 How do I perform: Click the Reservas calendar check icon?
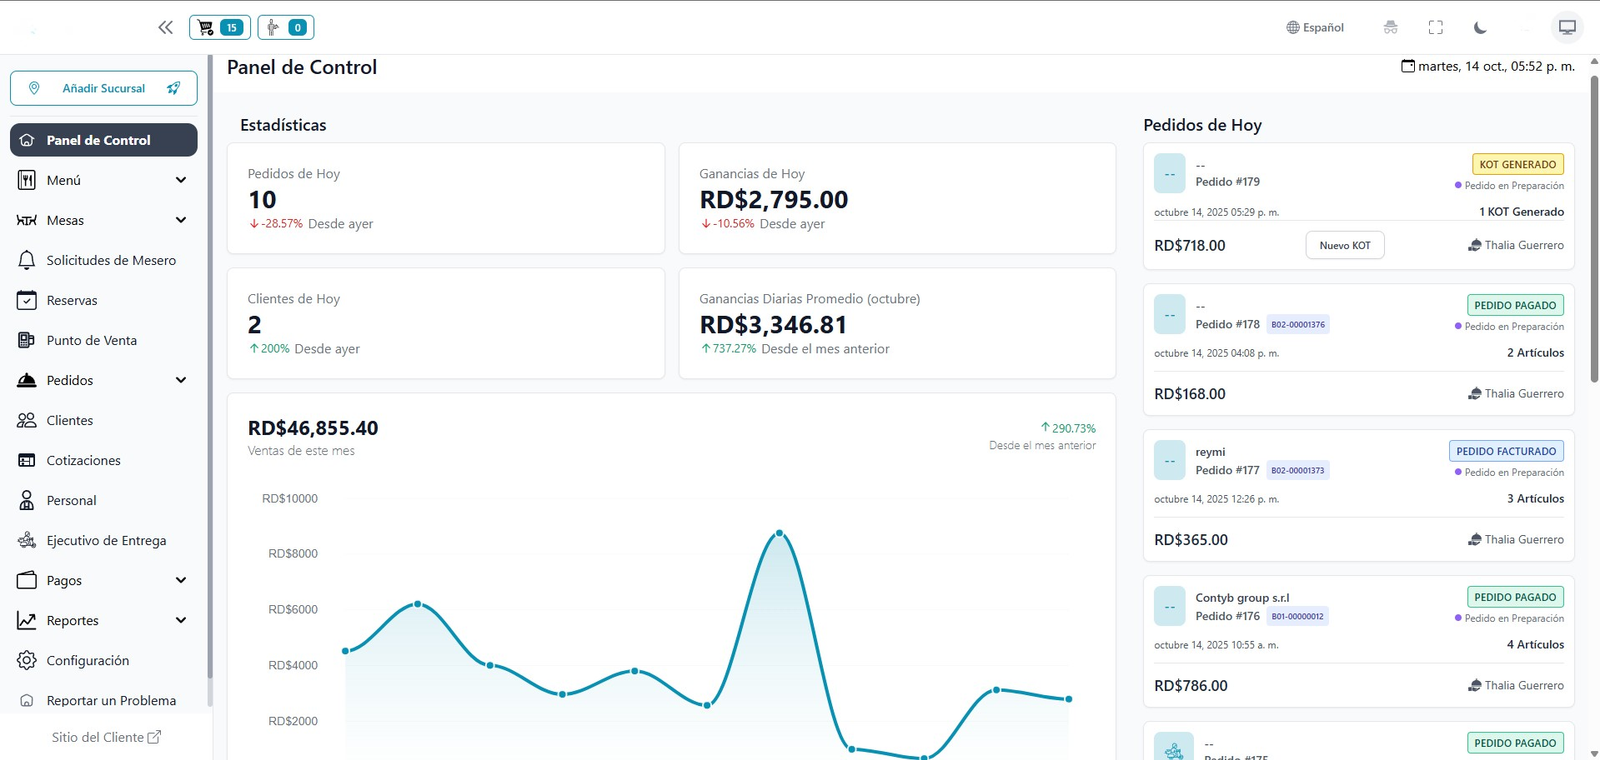click(27, 300)
